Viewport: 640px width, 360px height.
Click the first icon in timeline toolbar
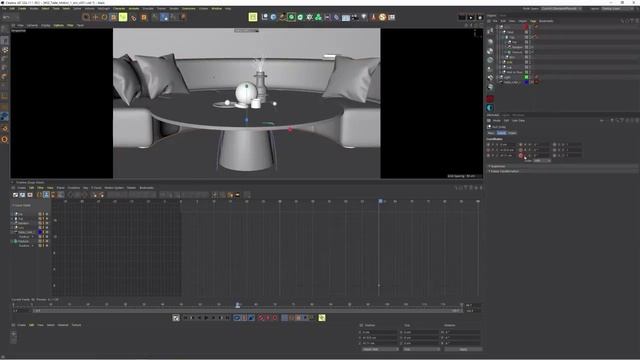click(x=15, y=195)
